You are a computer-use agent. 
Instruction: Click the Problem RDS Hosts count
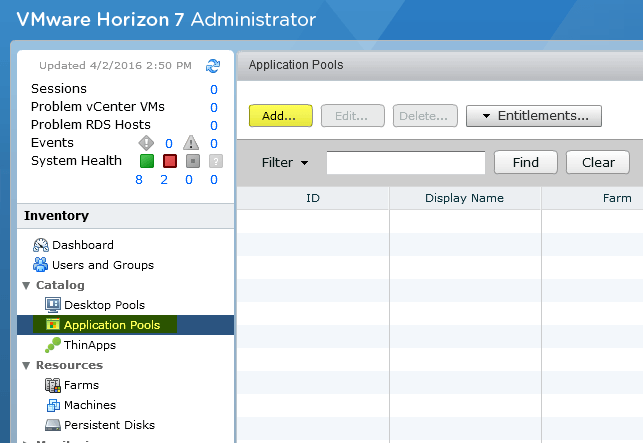[x=214, y=126]
